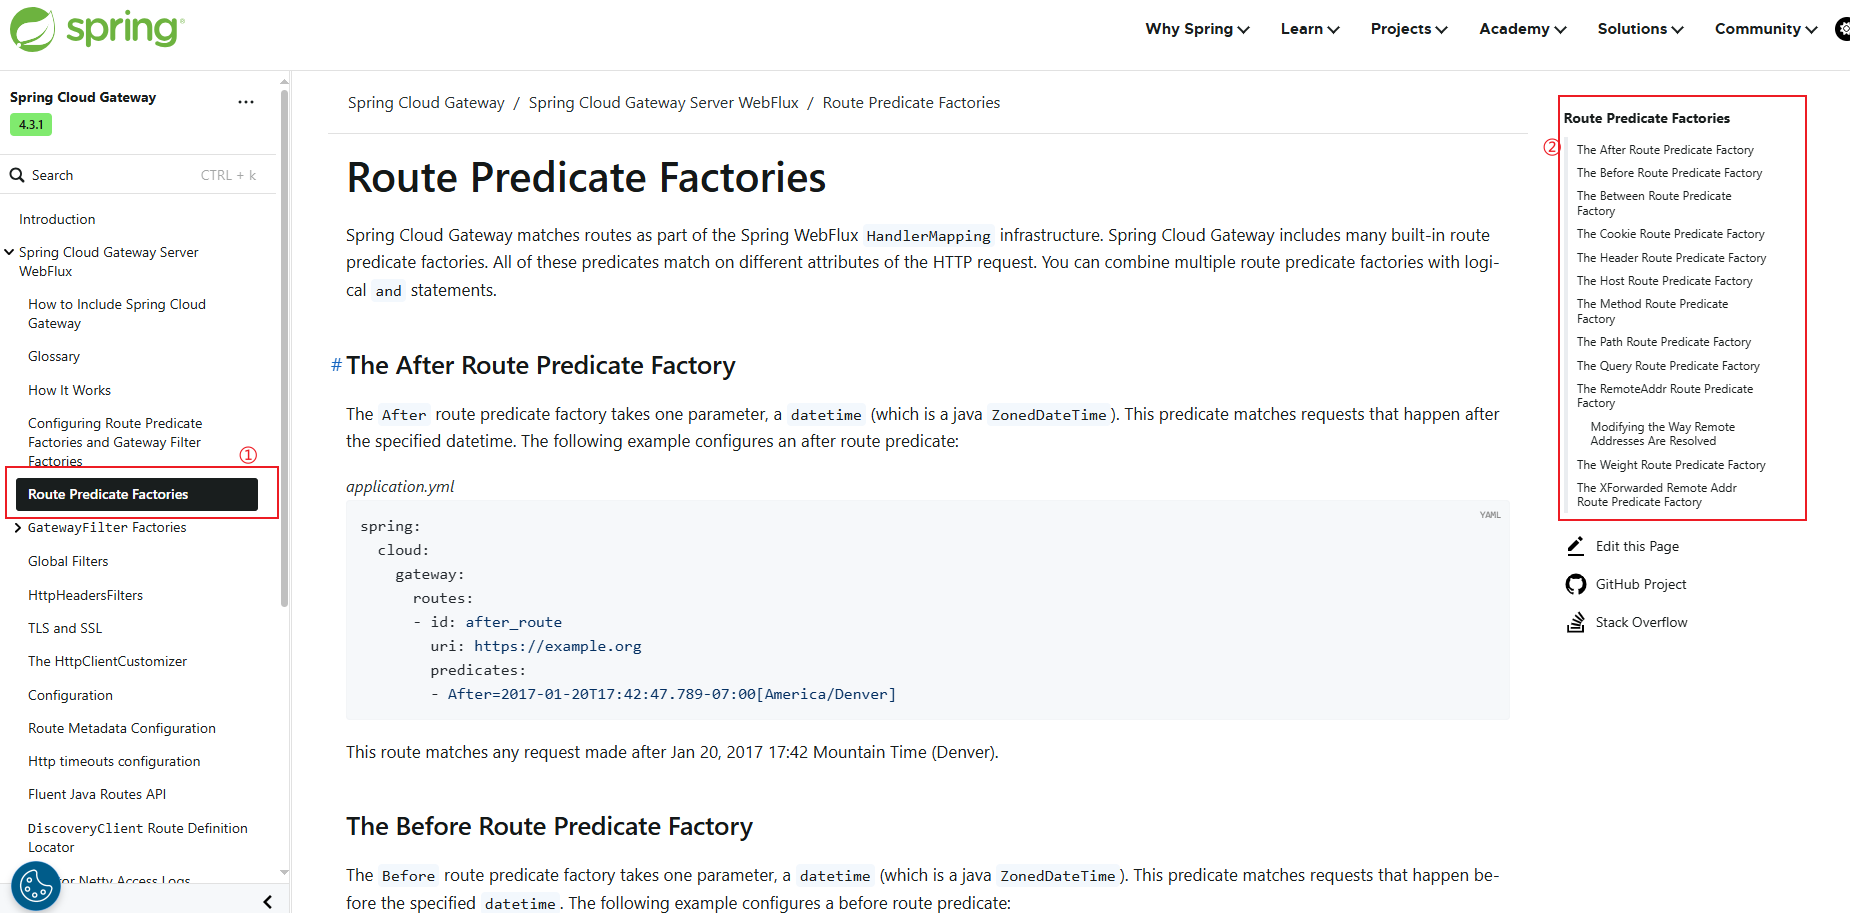Jump to Modifying the Way Remote Addresses Resolved

(x=1663, y=434)
